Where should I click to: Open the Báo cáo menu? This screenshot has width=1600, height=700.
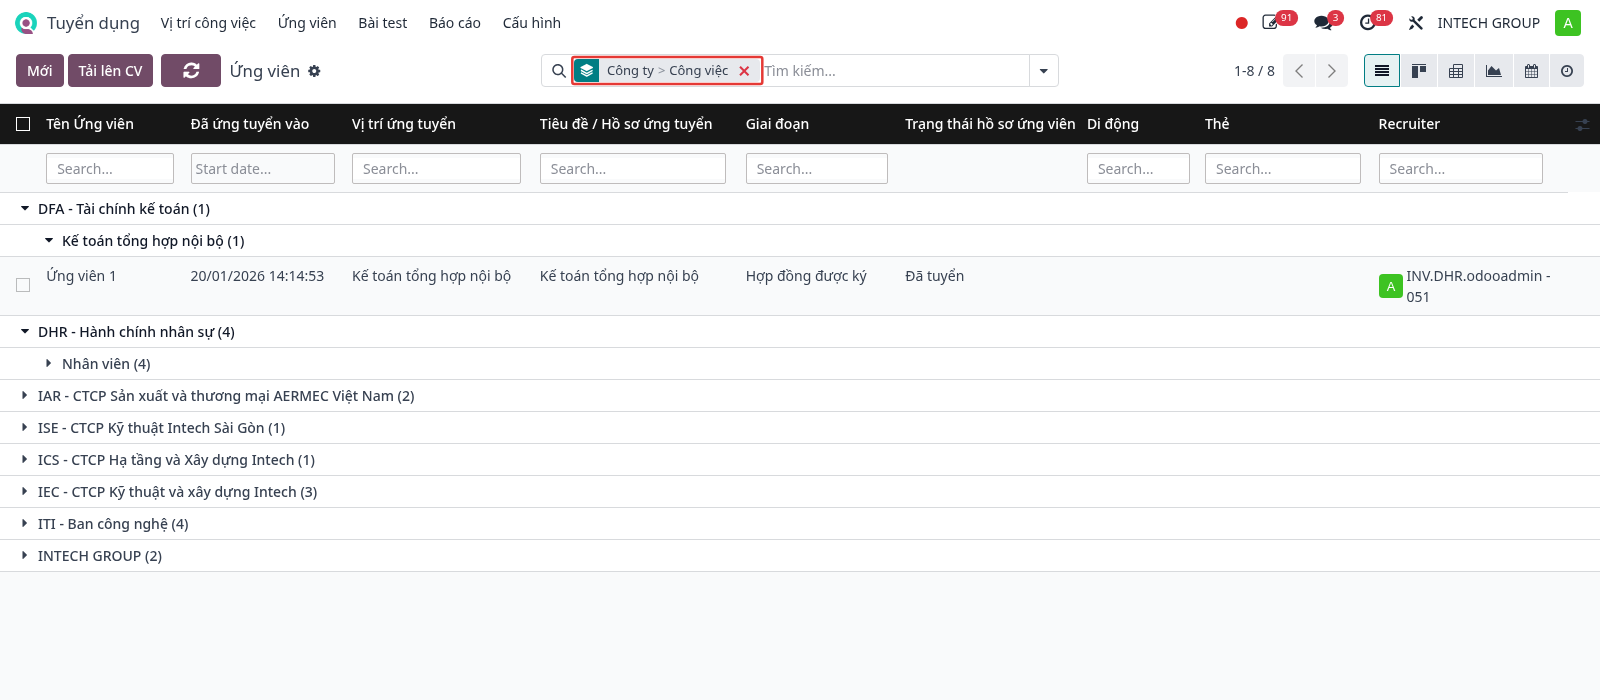click(455, 23)
